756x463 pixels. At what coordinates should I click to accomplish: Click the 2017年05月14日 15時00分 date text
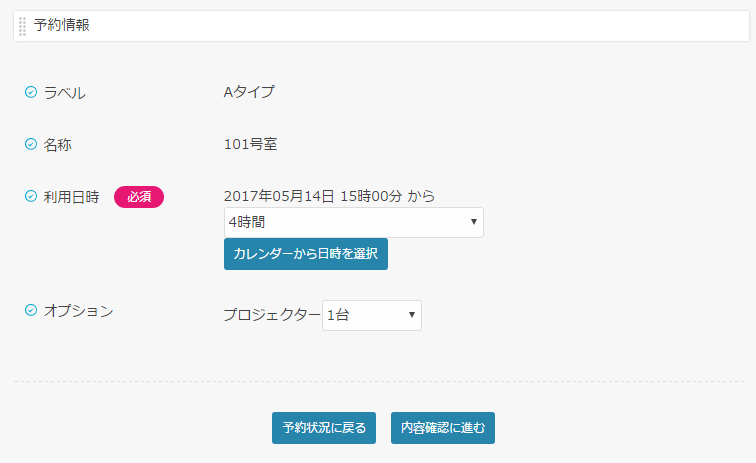click(313, 196)
